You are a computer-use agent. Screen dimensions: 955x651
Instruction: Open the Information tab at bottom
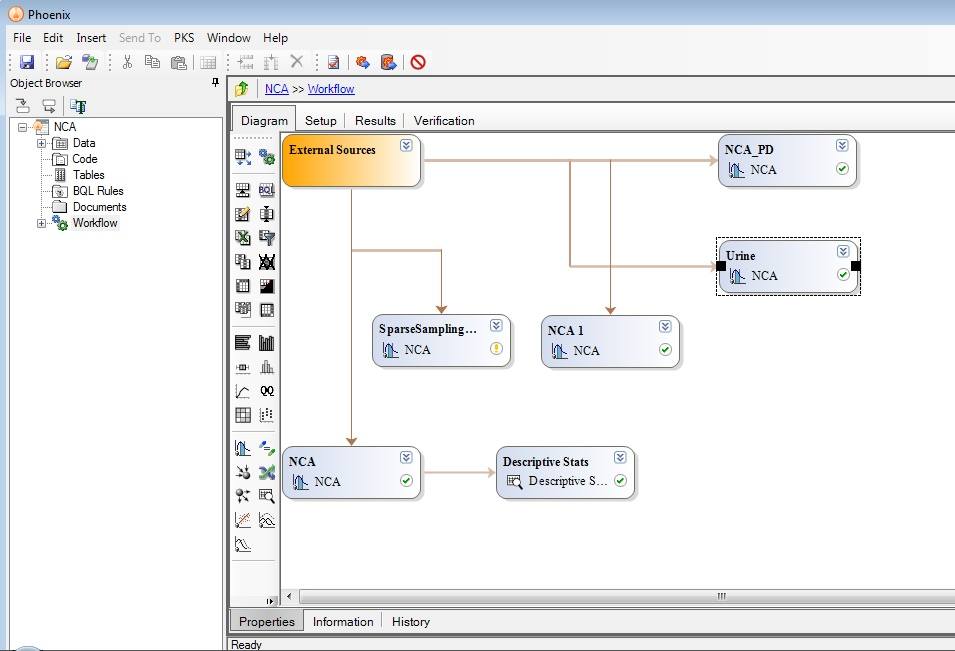click(343, 622)
